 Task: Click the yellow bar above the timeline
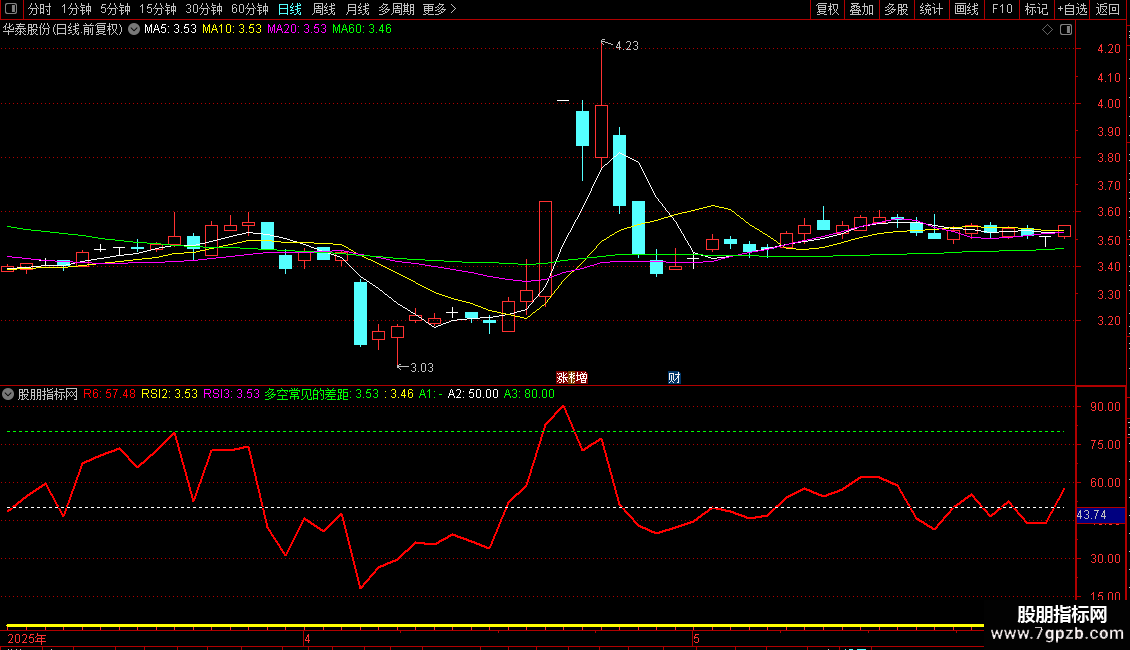[495, 626]
